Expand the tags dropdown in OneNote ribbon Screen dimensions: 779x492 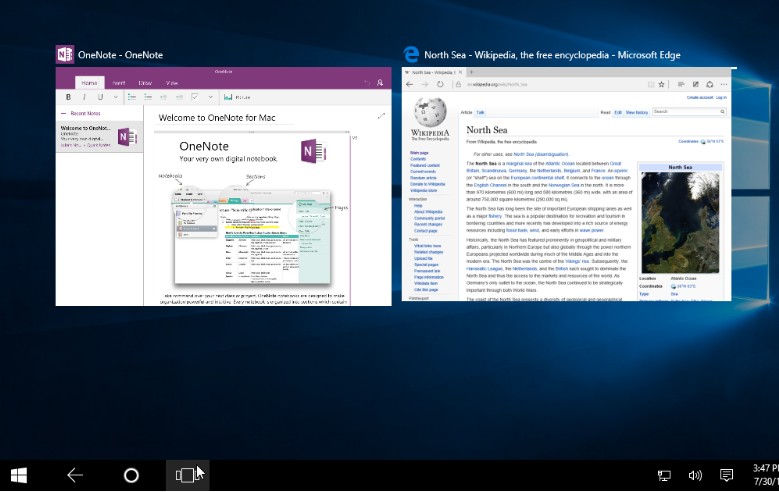point(211,97)
